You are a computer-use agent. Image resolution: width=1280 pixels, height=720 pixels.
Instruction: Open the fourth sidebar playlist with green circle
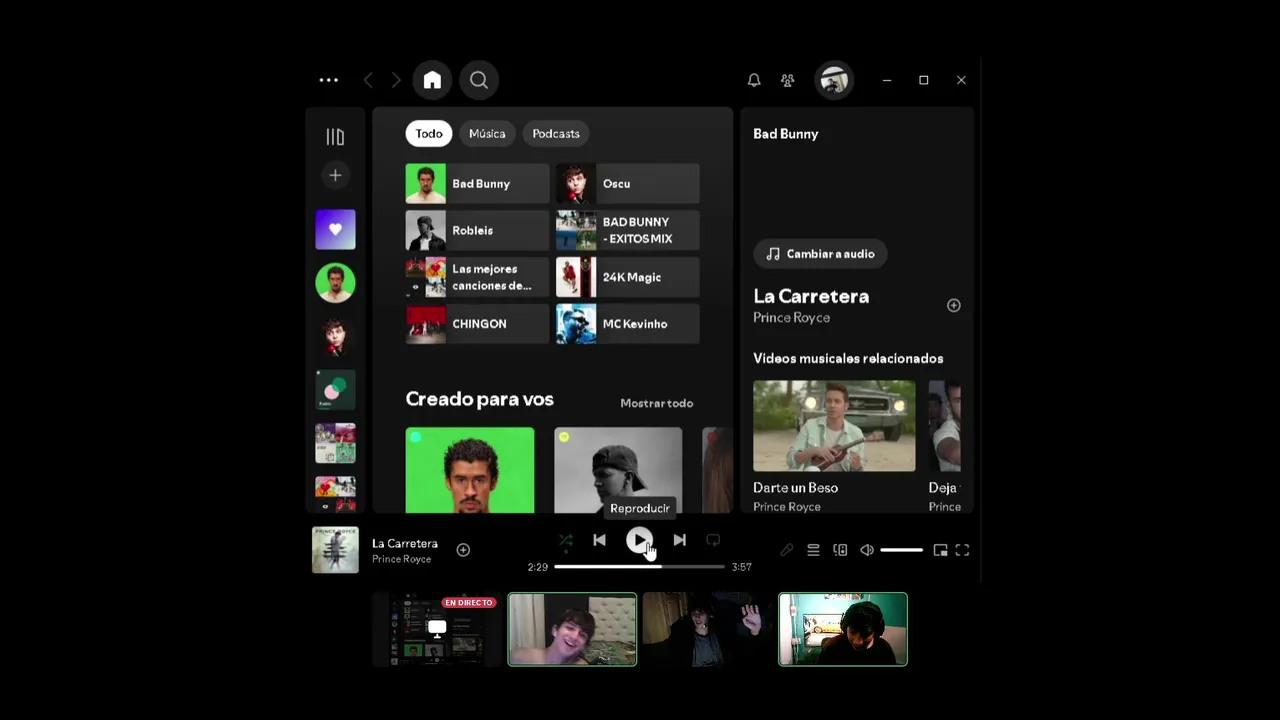coord(335,390)
